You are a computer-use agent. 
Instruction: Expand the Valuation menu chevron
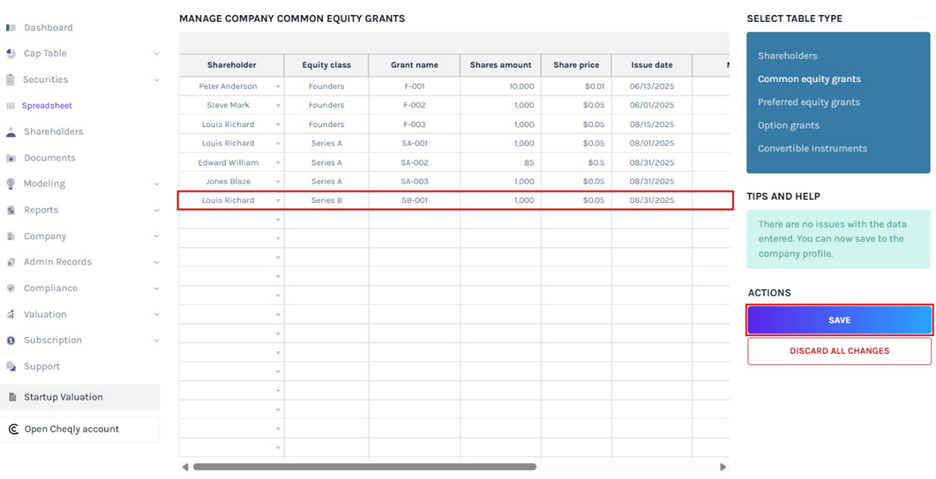click(x=156, y=314)
